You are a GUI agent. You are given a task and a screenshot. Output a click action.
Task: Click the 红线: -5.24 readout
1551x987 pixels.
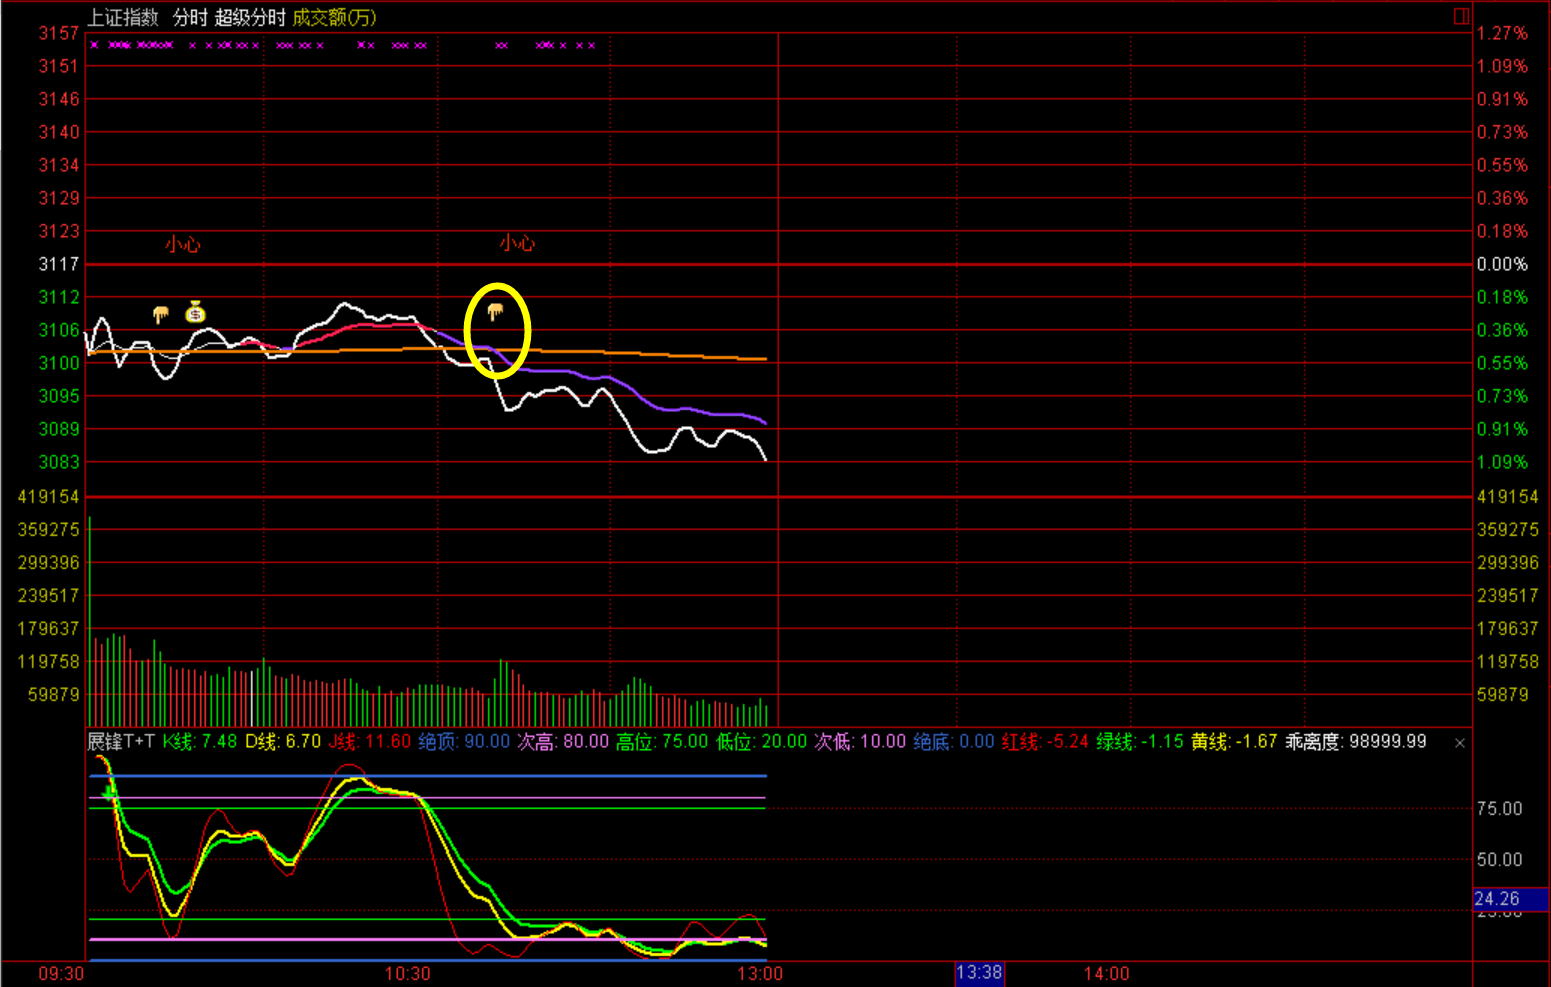point(1045,741)
